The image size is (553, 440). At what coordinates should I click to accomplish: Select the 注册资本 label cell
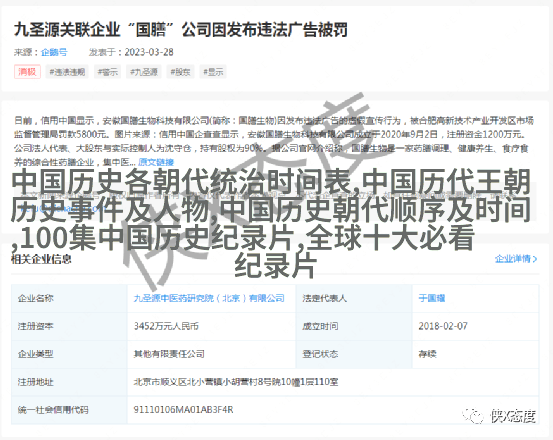point(69,326)
